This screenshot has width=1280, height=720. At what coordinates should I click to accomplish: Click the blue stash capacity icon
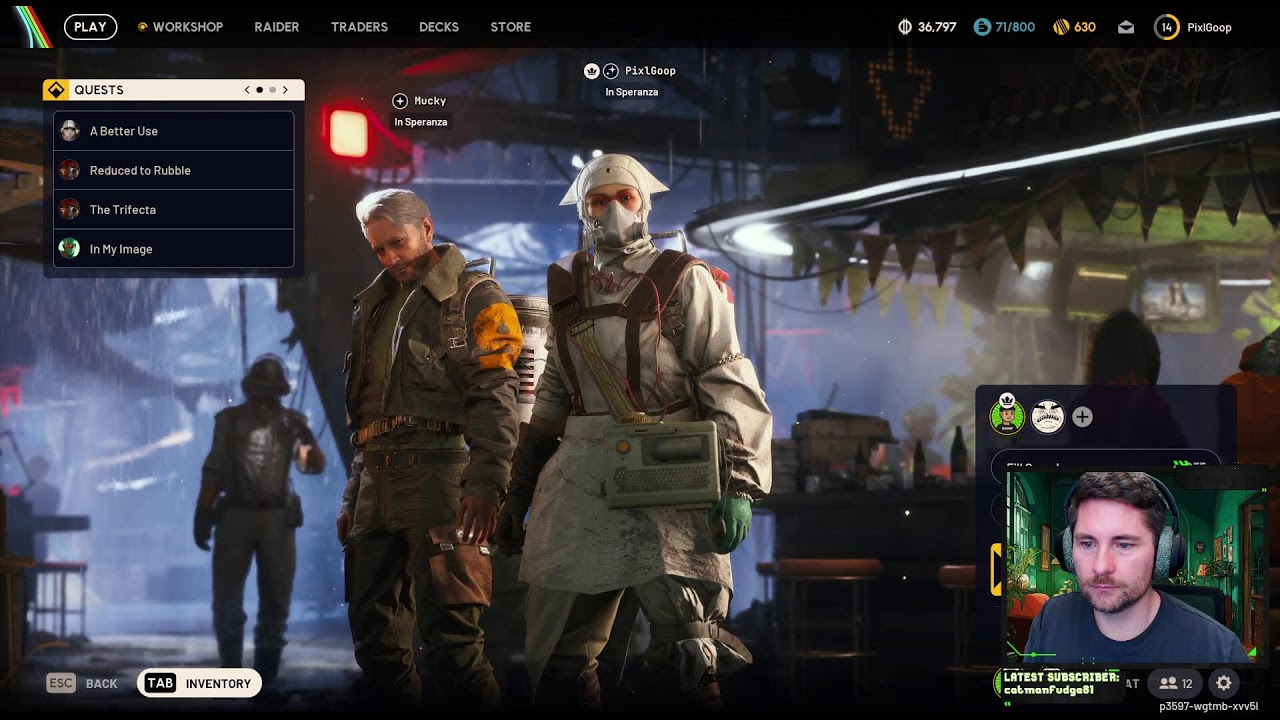[982, 27]
